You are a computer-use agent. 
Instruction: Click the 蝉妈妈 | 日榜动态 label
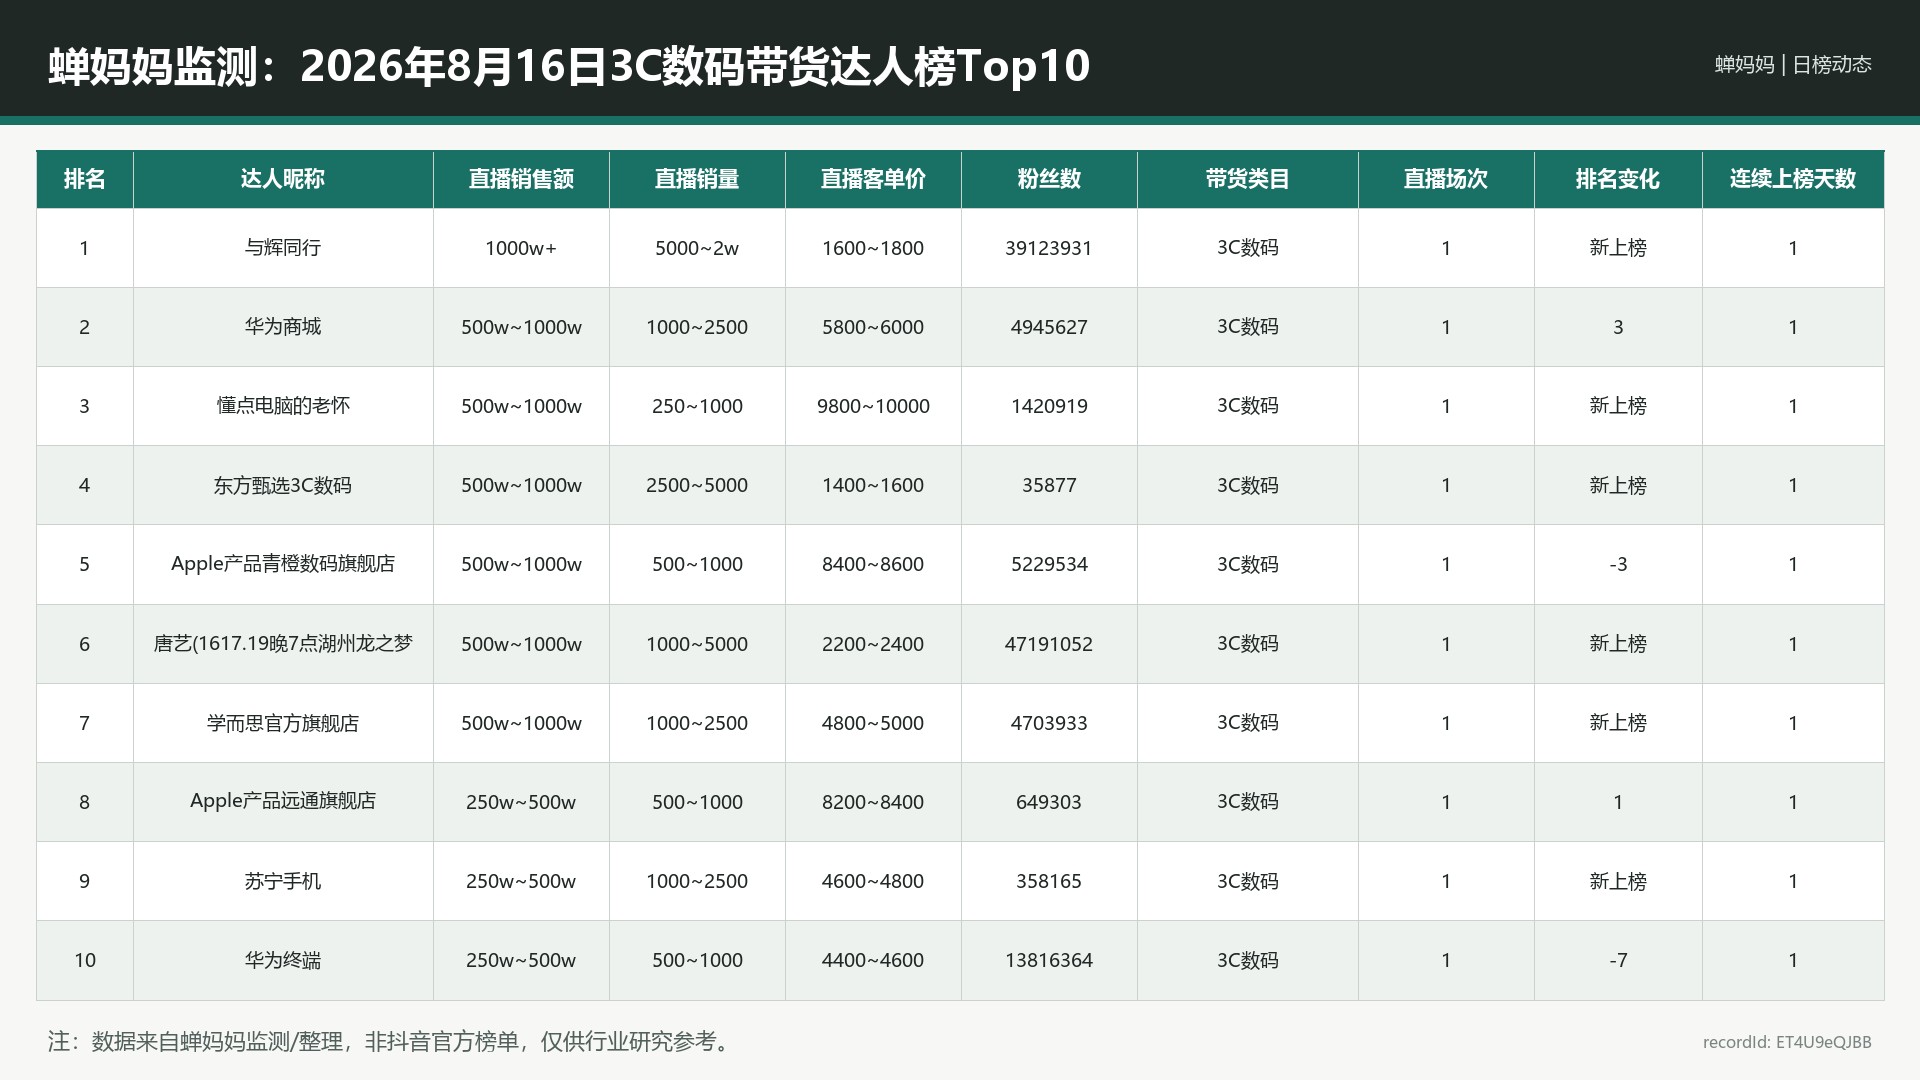point(1793,64)
